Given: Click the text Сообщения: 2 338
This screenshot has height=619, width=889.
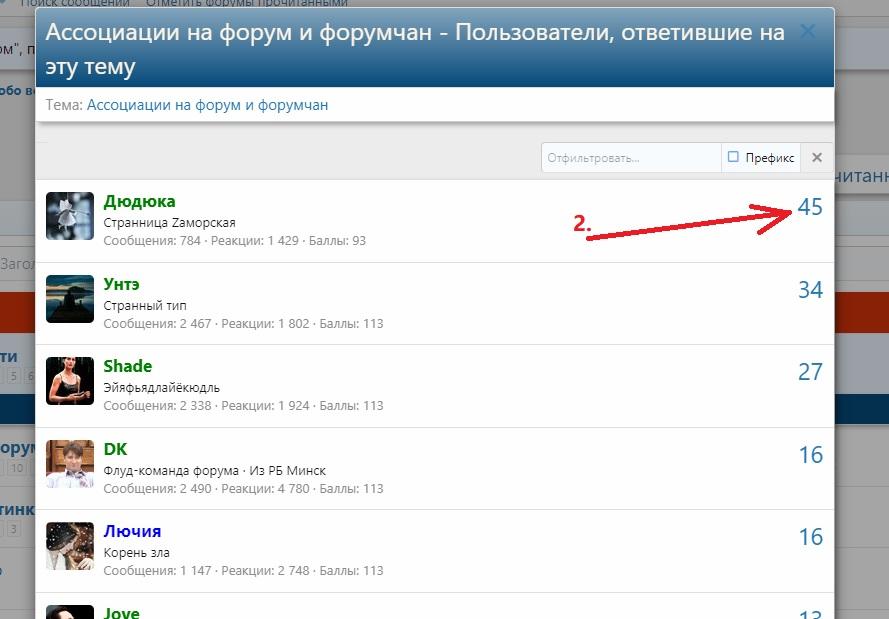Looking at the screenshot, I should tap(157, 406).
